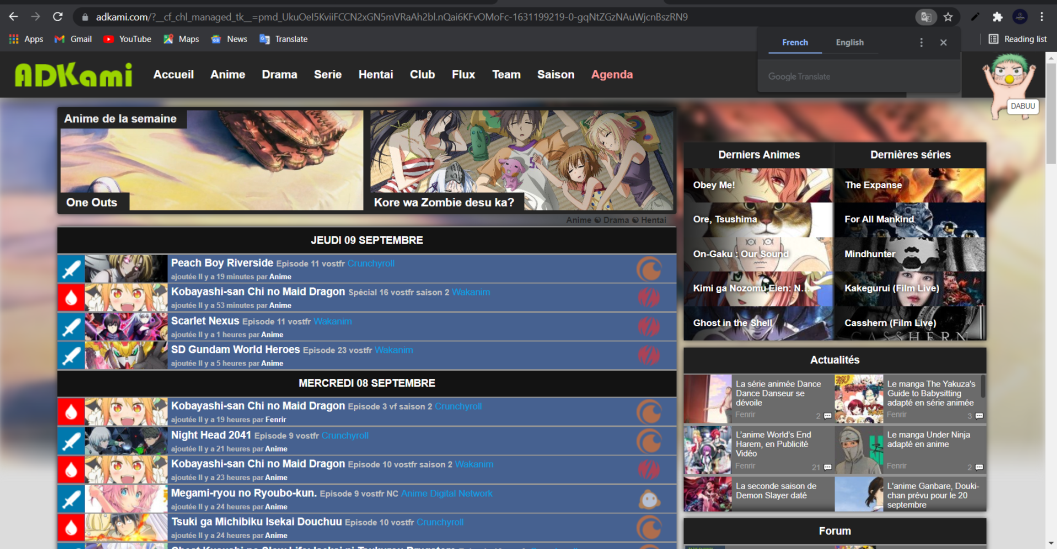This screenshot has height=549, width=1057.
Task: Reload the adkami page
Action: pos(58,17)
